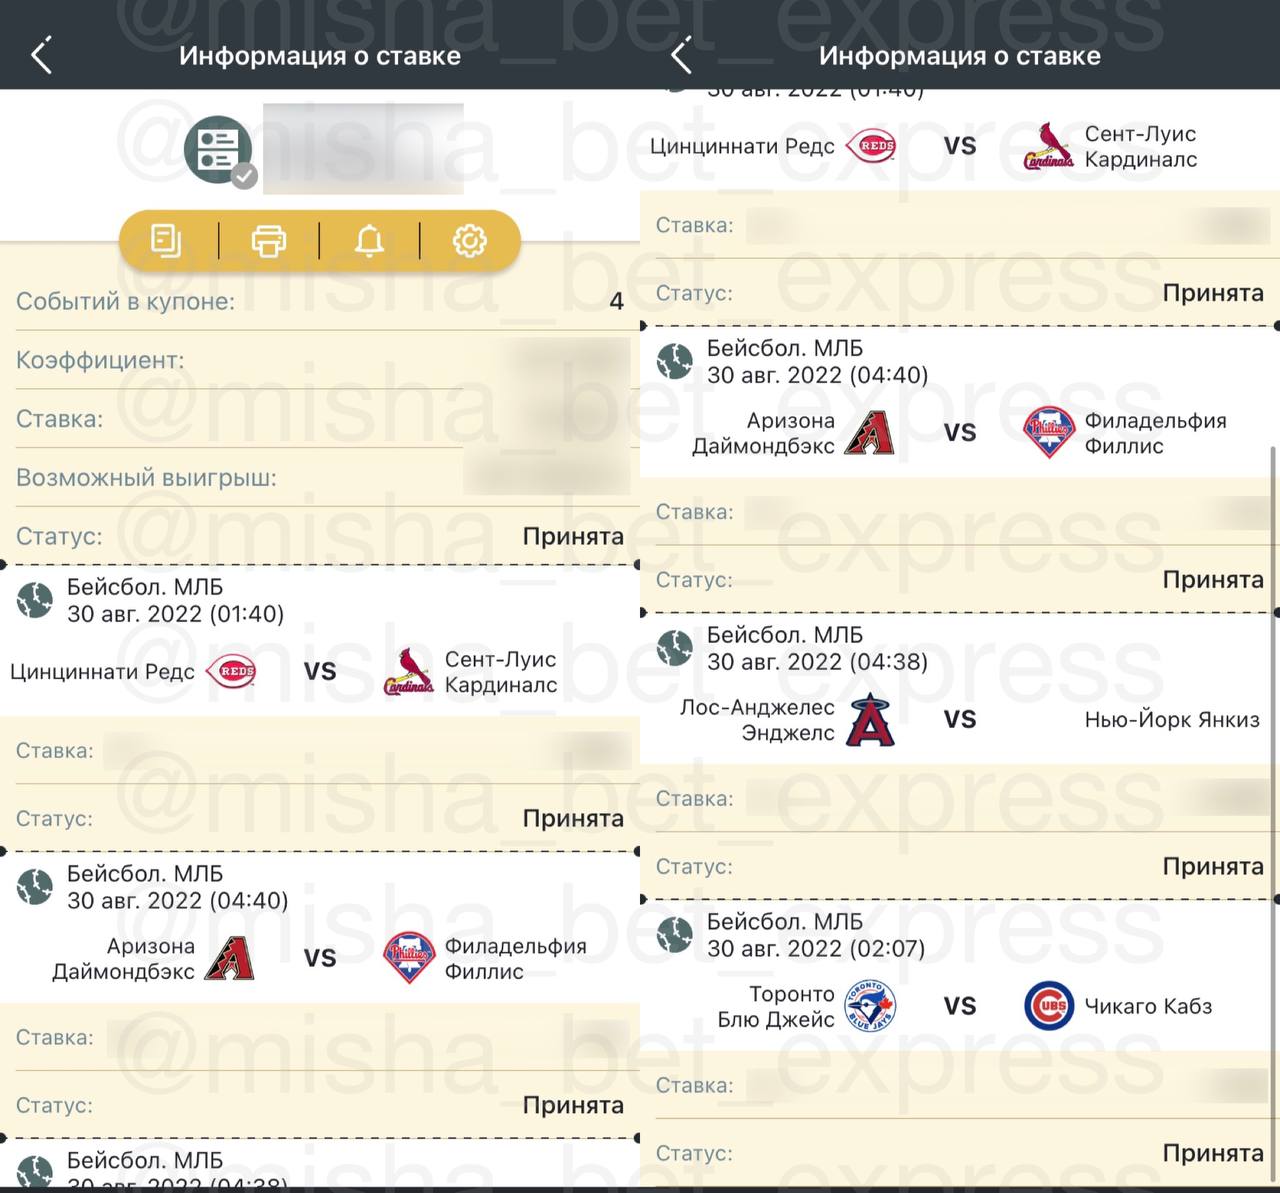Enable notifications with the bell icon
Image resolution: width=1280 pixels, height=1193 pixels.
click(369, 241)
